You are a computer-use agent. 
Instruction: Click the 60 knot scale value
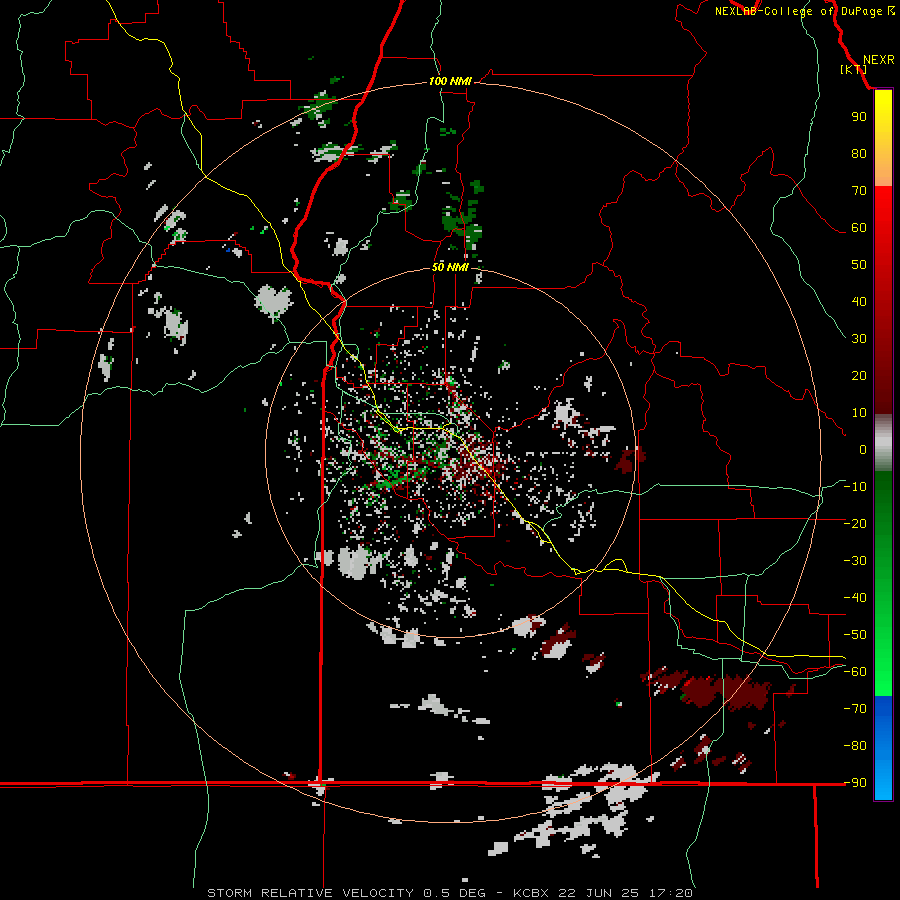(859, 227)
